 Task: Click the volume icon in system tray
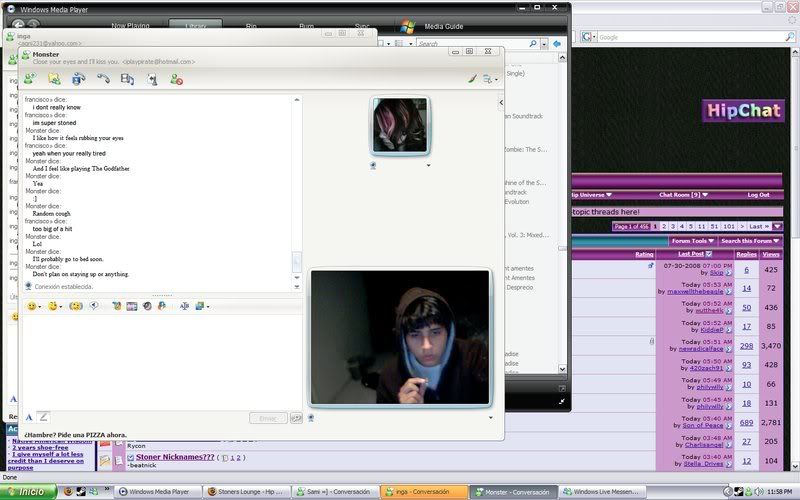tap(760, 492)
